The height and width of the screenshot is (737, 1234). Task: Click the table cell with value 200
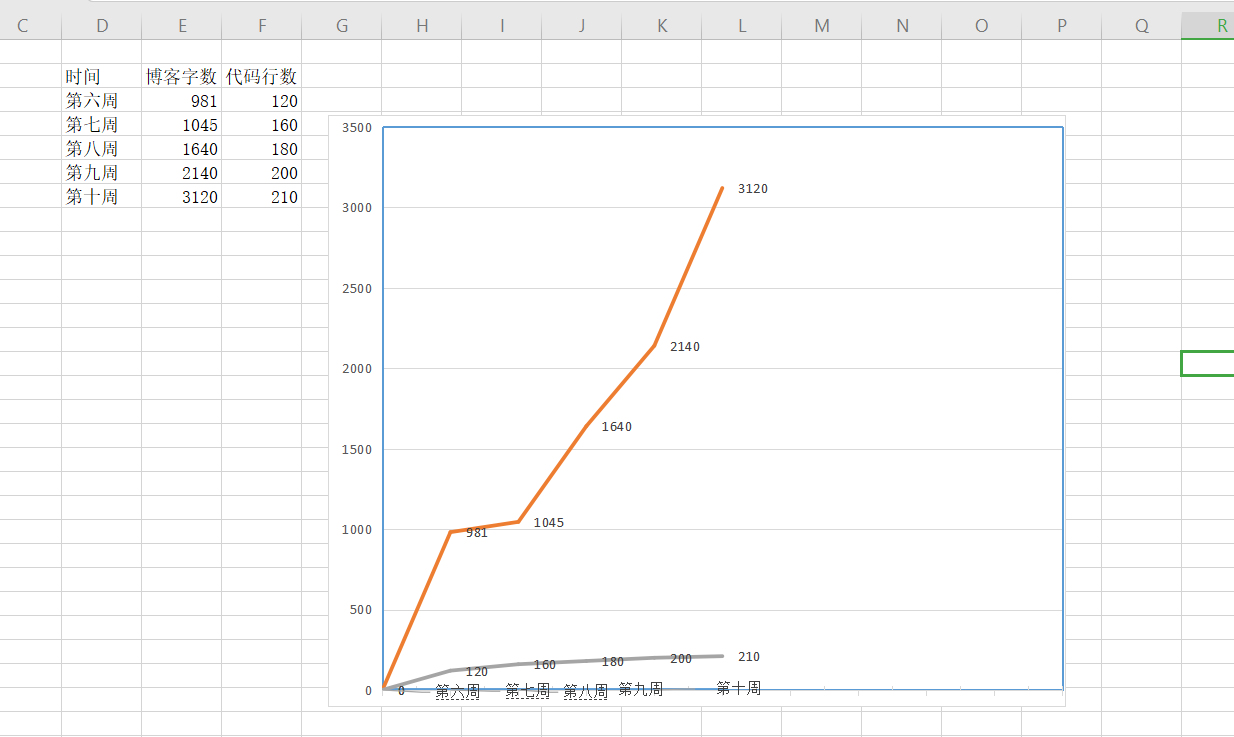(x=261, y=172)
